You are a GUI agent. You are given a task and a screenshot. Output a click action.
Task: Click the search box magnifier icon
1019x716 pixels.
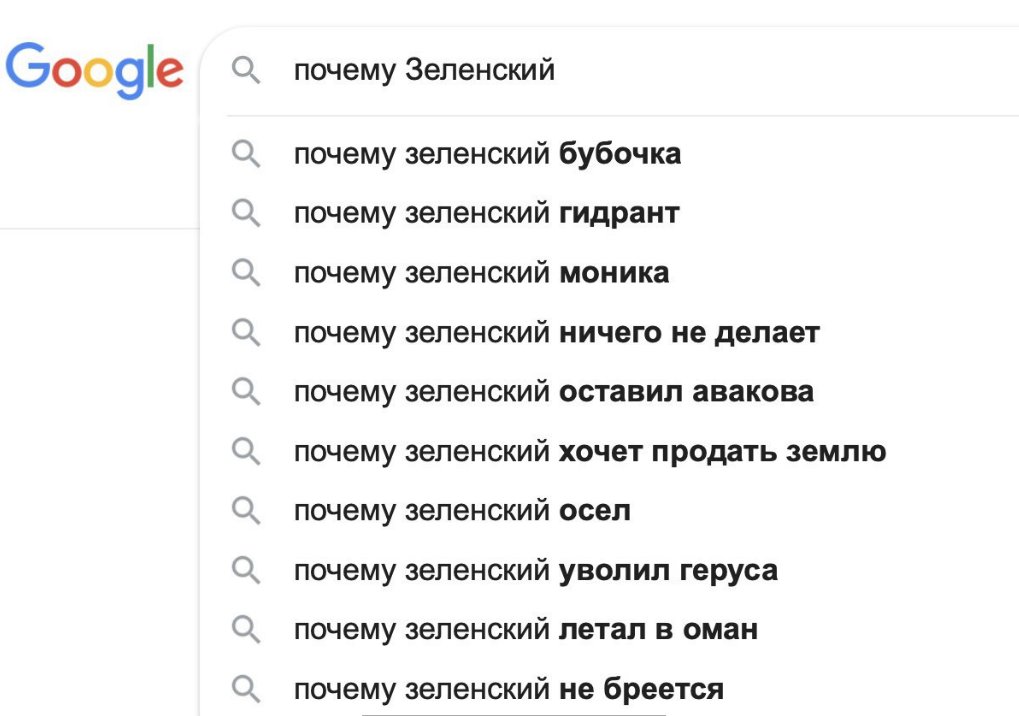246,71
